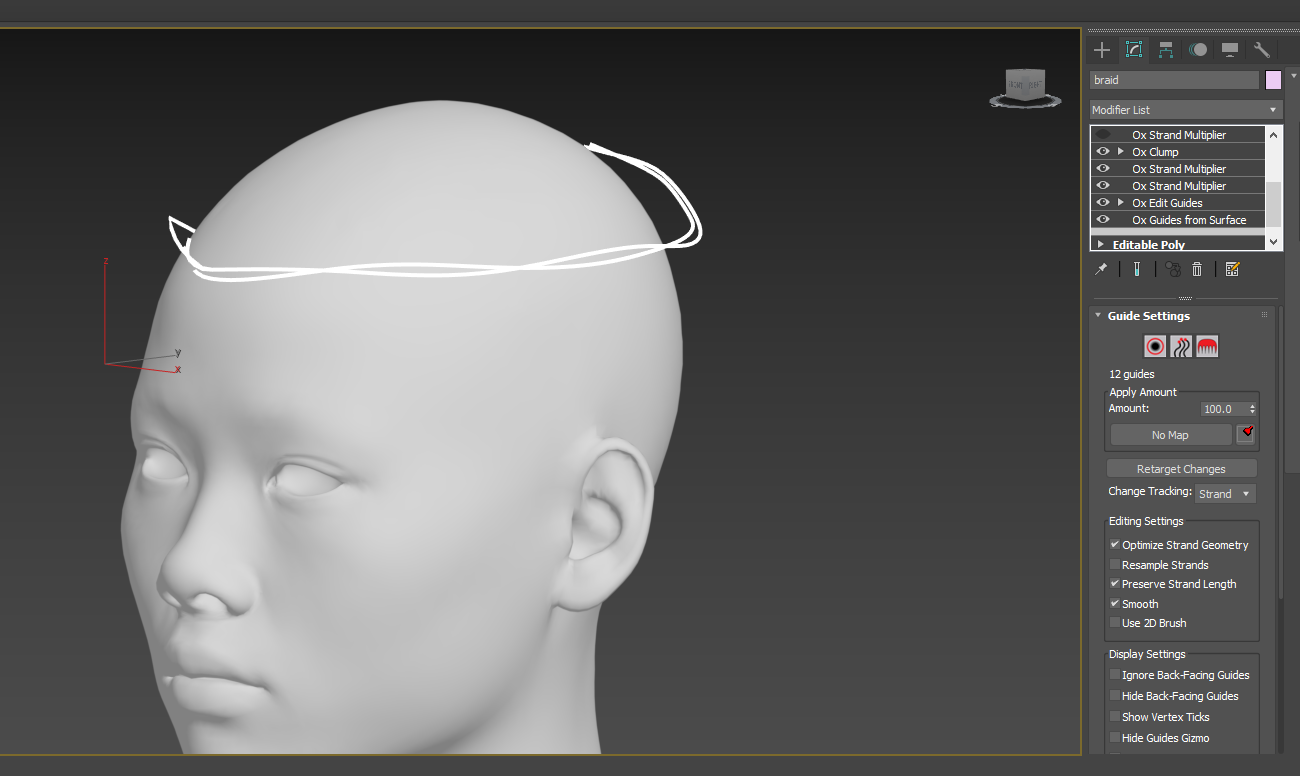Expand the Ox Edit Guides modifier

tap(1121, 203)
